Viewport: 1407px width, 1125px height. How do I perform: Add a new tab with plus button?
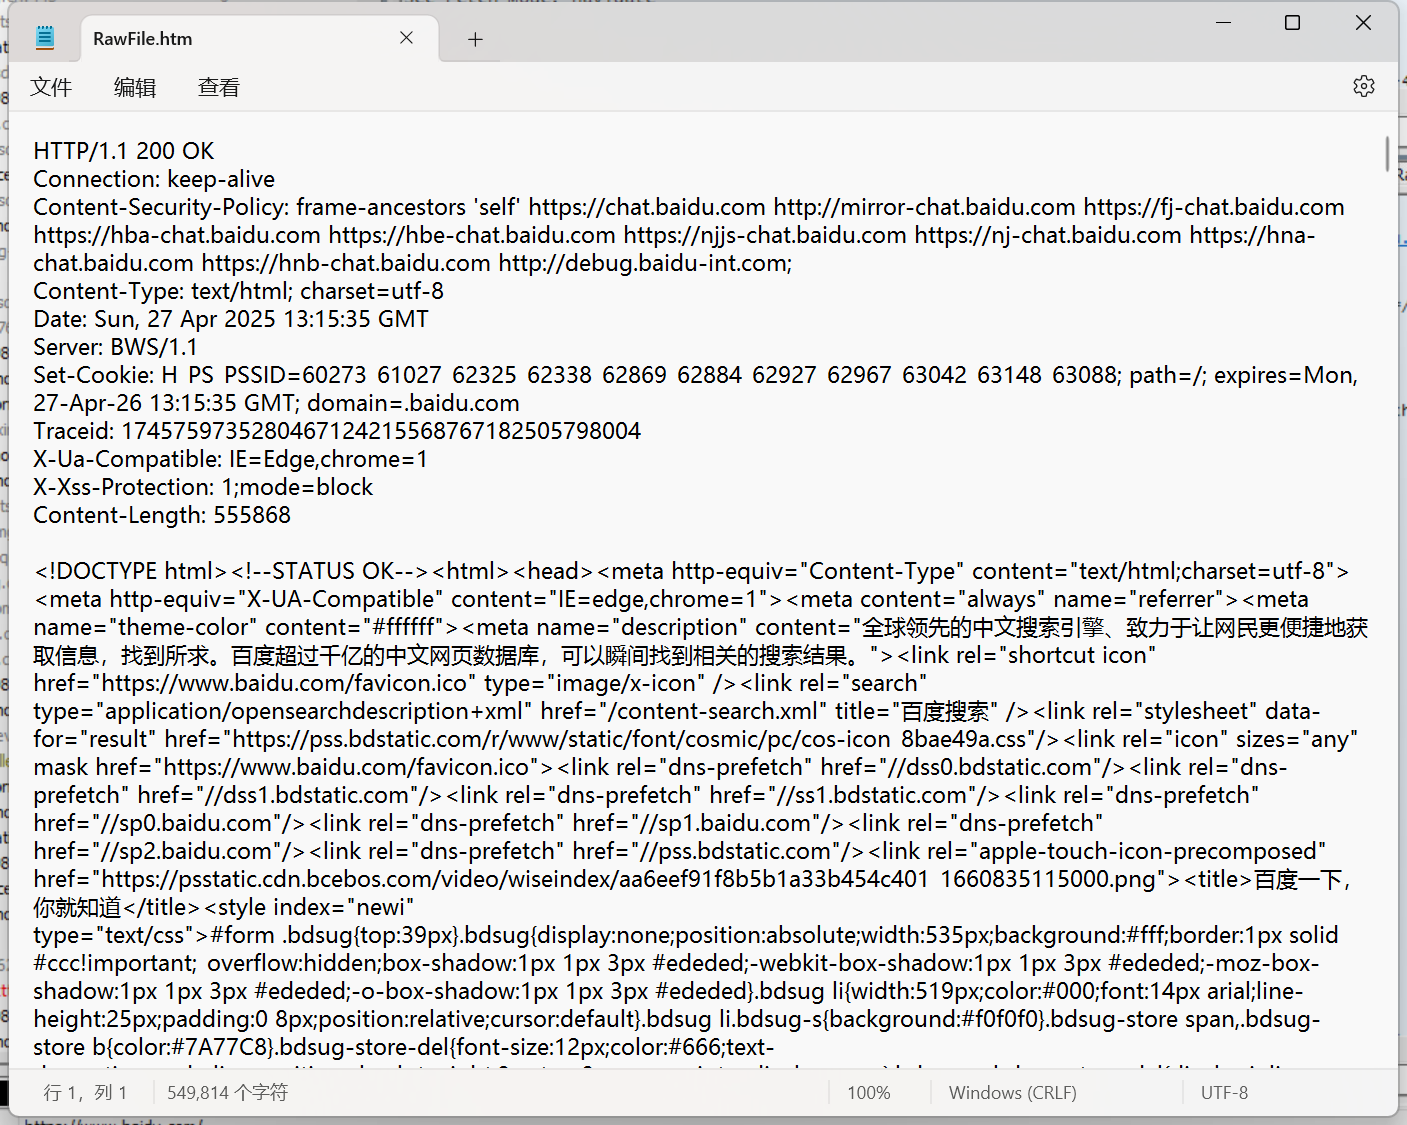(475, 39)
